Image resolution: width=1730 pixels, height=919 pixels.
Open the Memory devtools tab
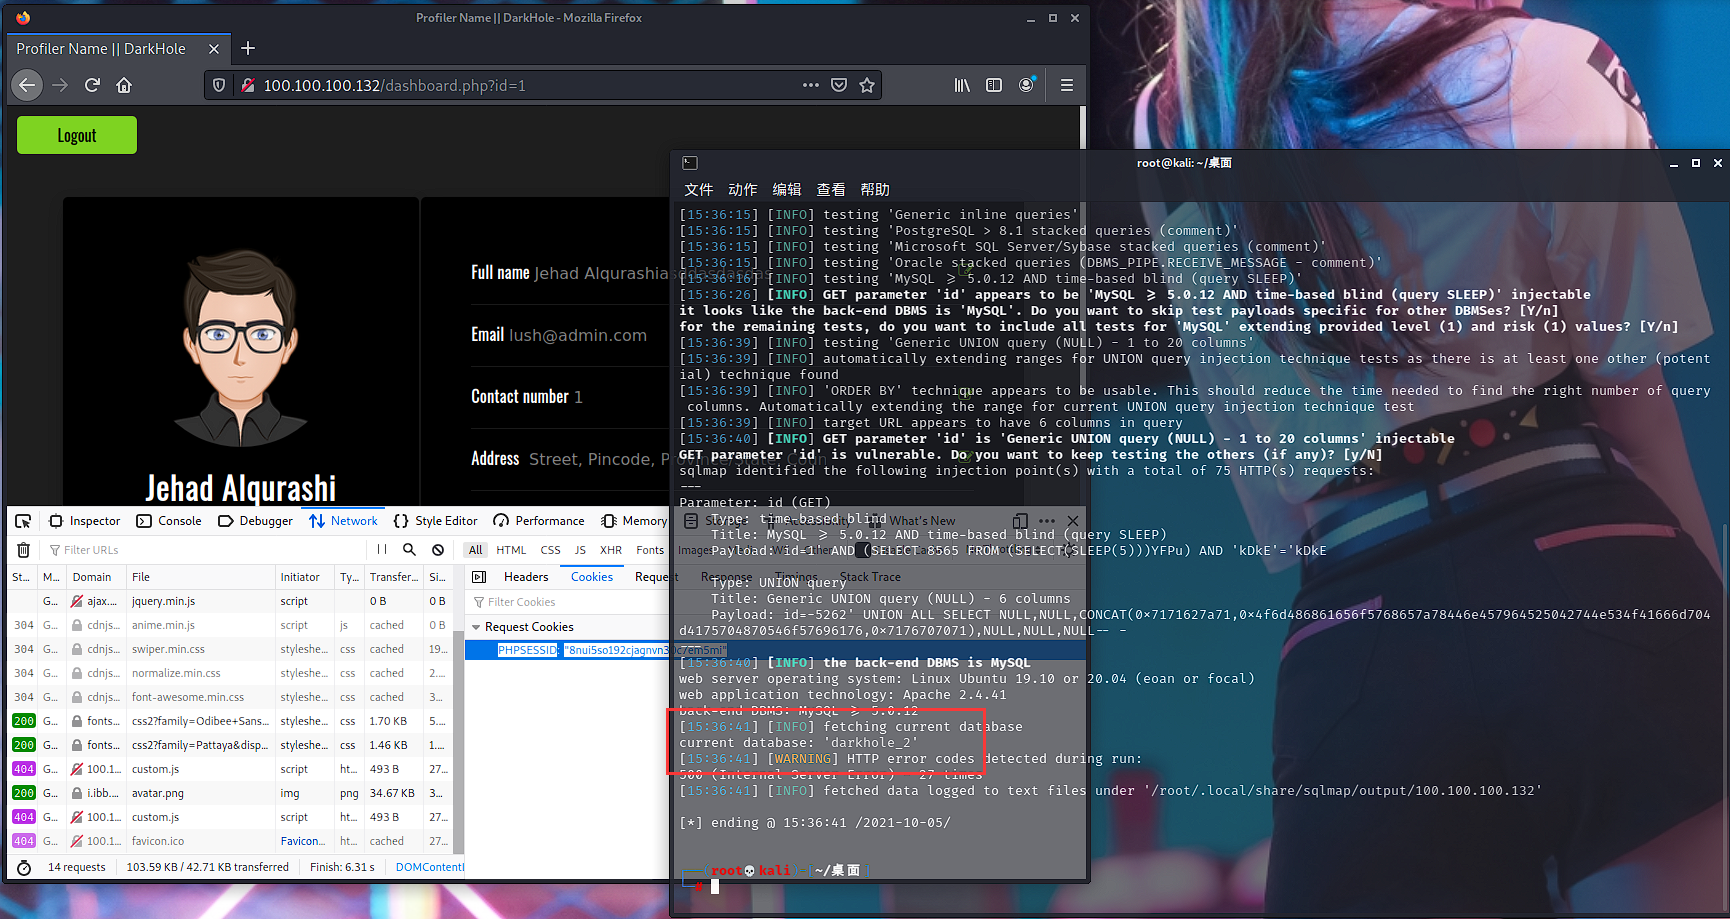pyautogui.click(x=634, y=521)
